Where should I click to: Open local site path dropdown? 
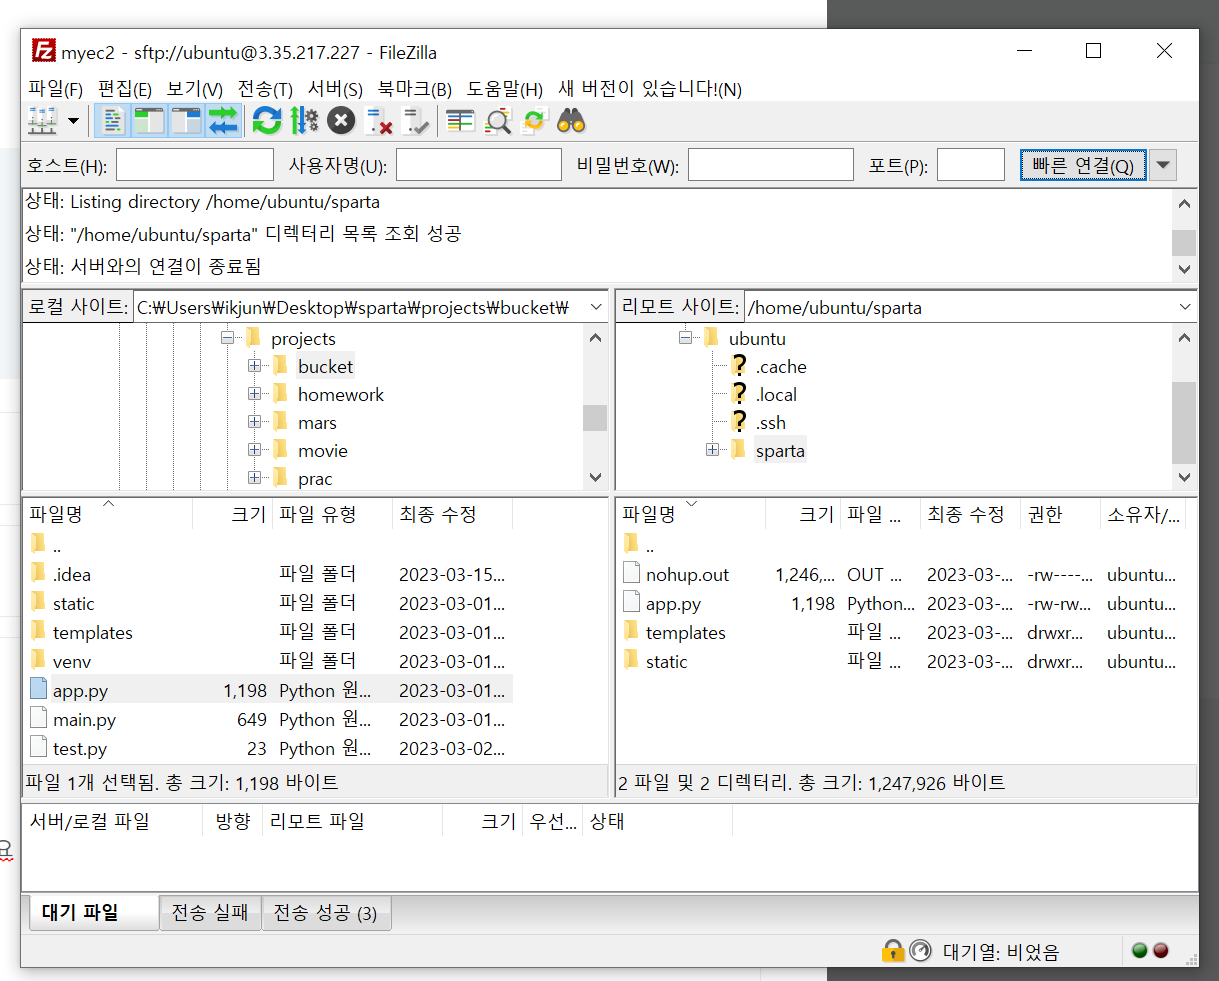click(x=596, y=307)
